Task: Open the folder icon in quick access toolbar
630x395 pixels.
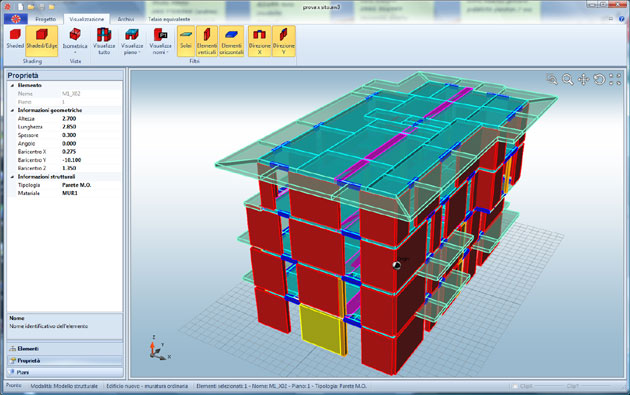Action: point(31,6)
